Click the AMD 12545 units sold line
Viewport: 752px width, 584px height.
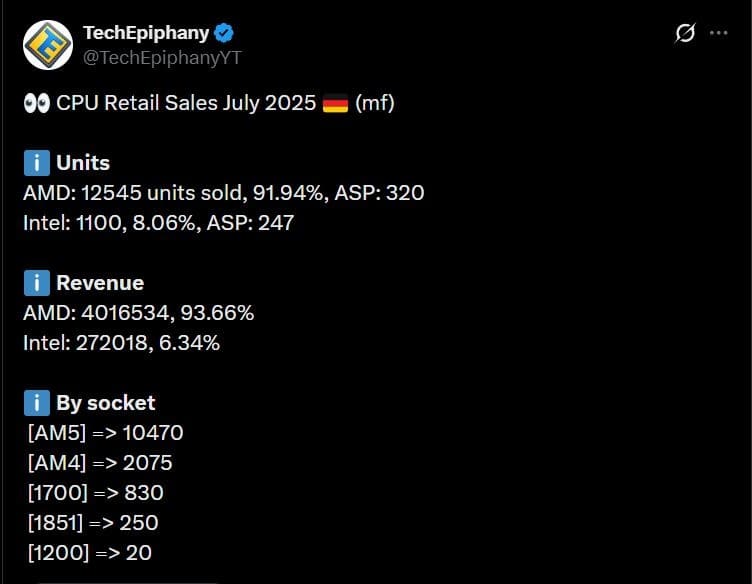(223, 193)
